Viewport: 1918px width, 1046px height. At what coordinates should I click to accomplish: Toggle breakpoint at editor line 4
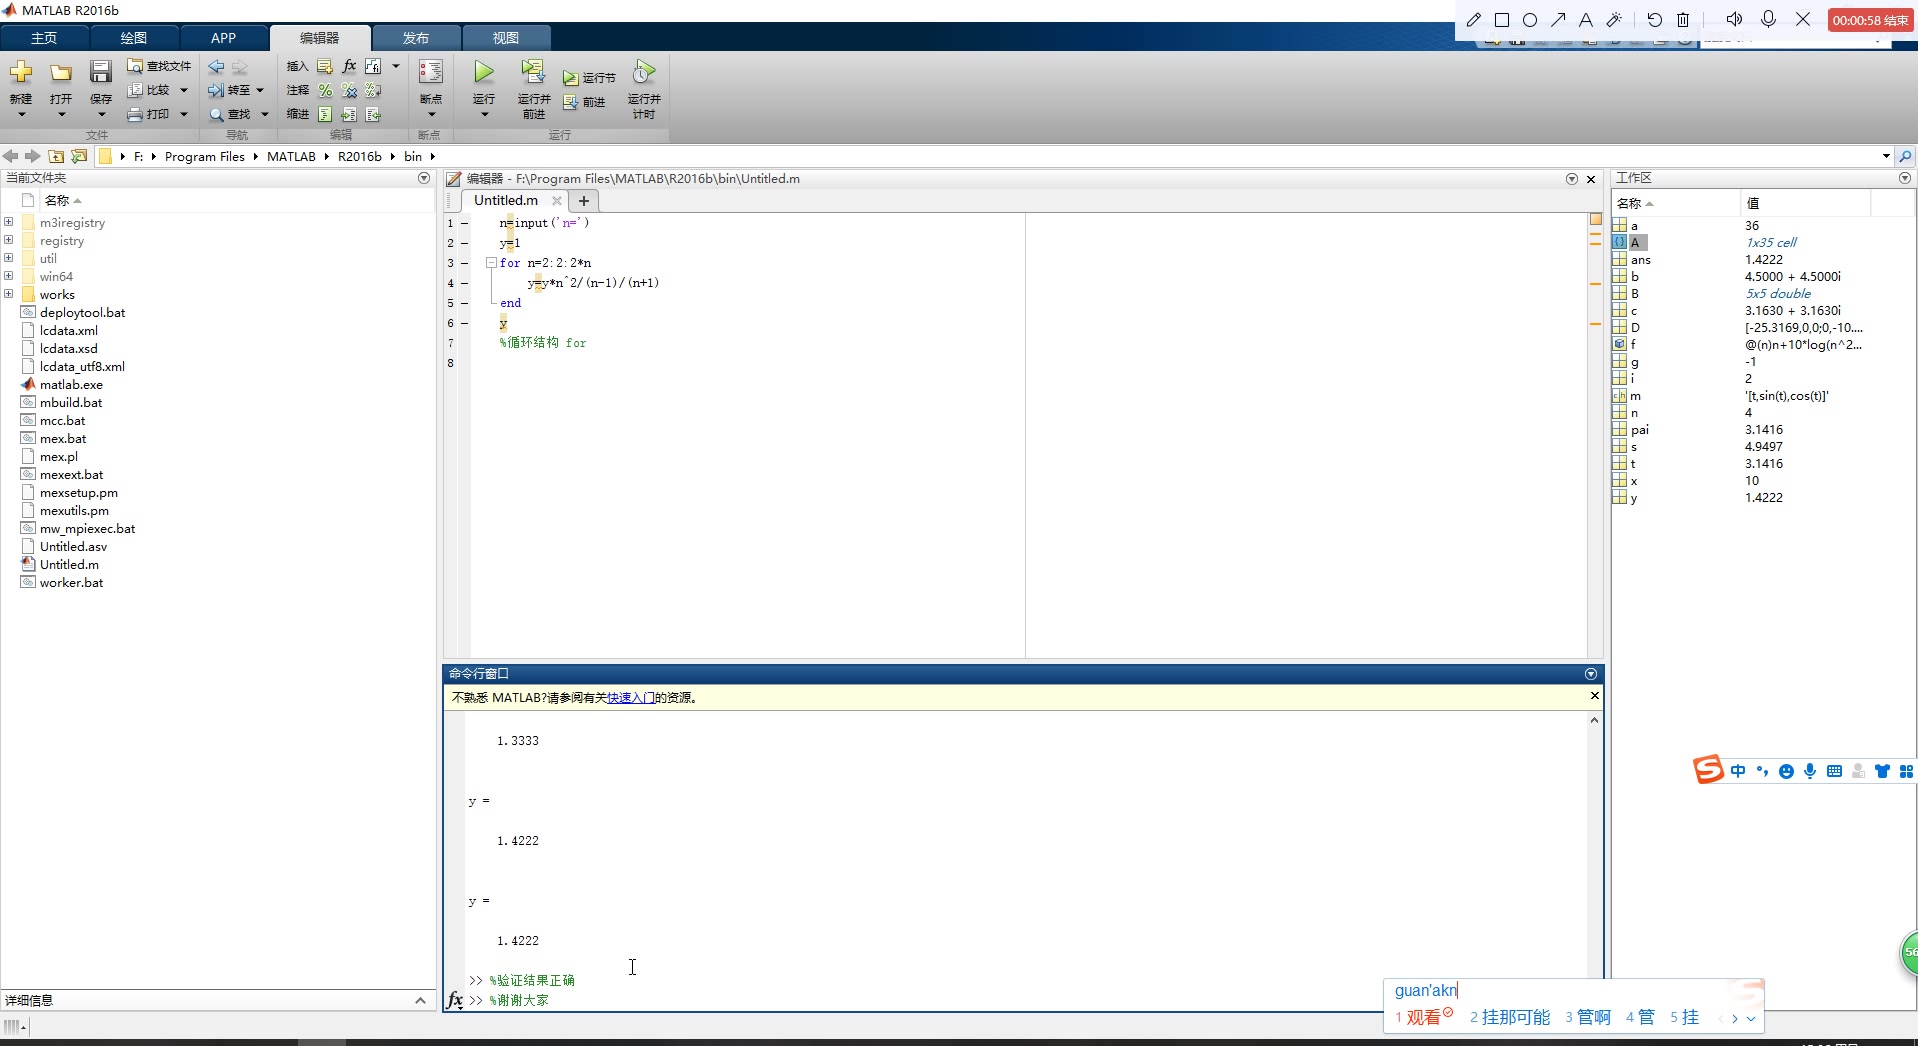(x=464, y=283)
